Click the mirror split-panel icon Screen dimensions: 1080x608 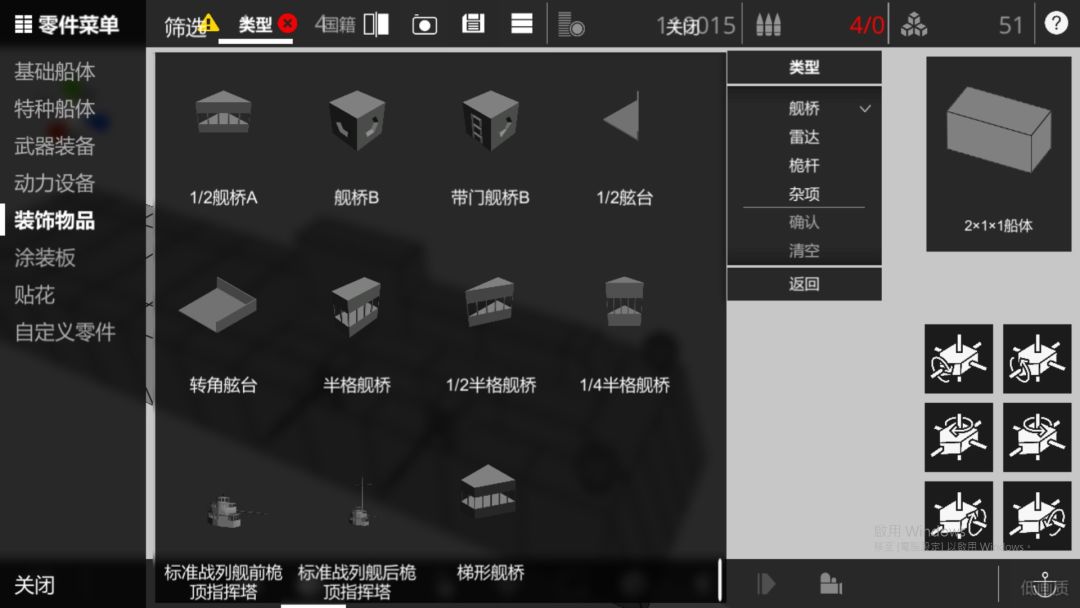coord(376,24)
